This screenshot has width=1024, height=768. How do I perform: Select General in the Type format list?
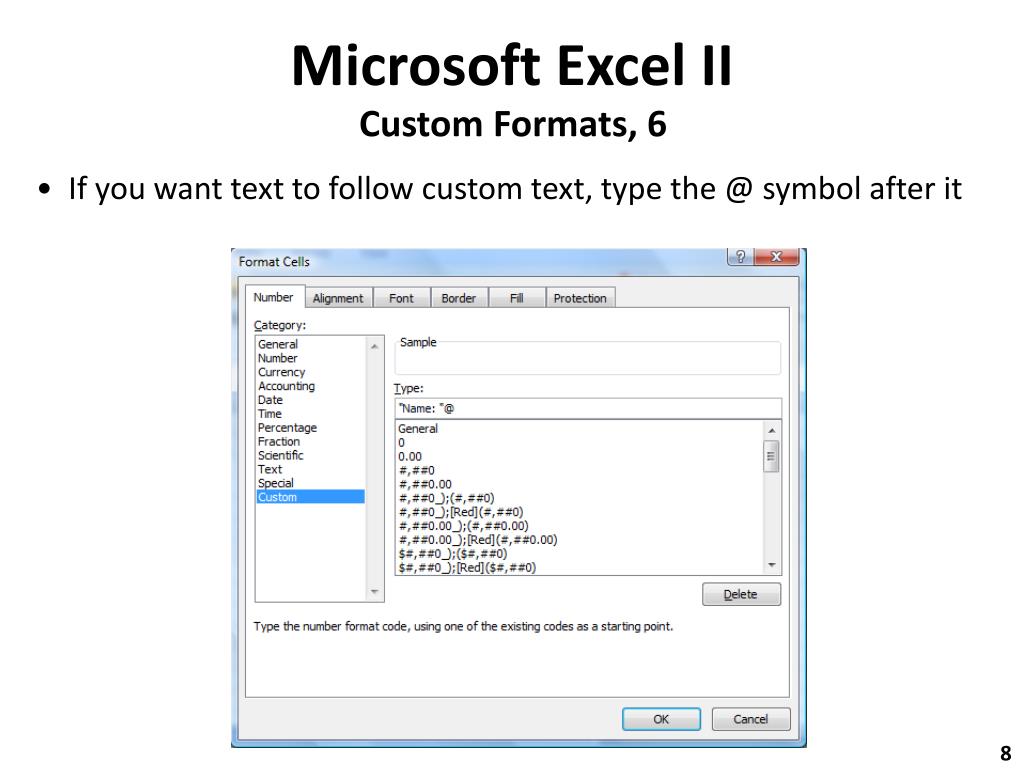tap(418, 429)
